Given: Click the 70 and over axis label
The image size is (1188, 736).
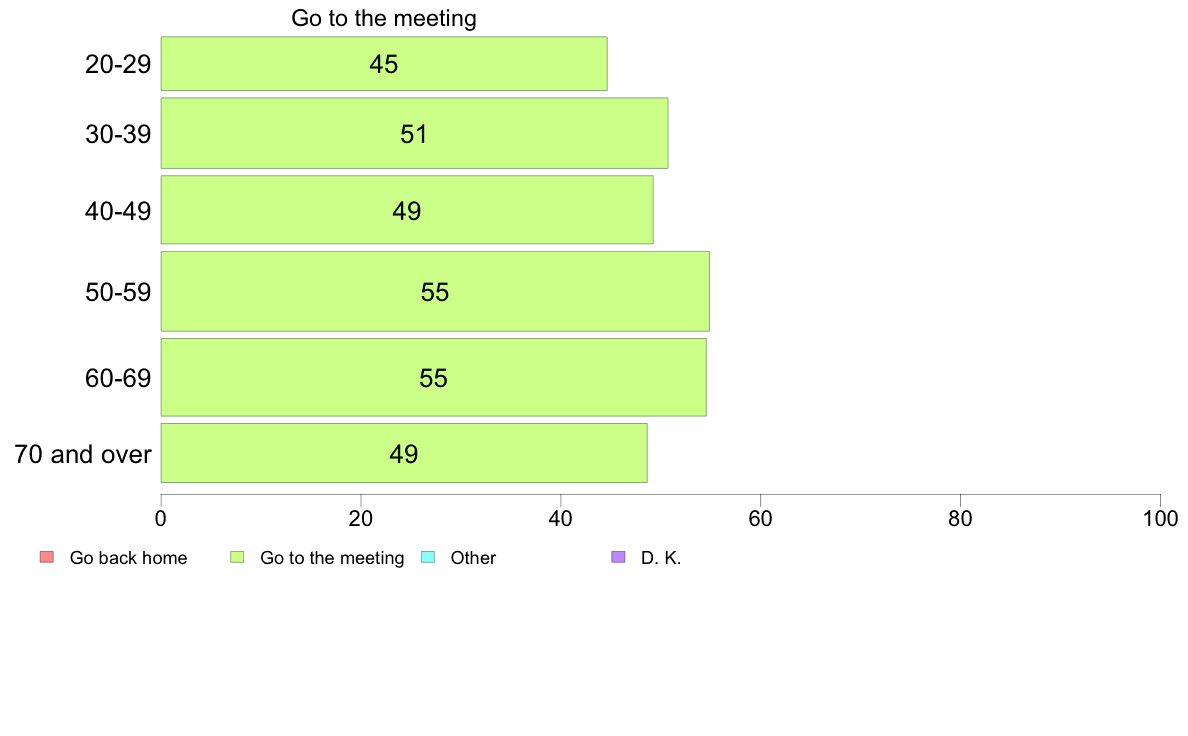Looking at the screenshot, I should (x=83, y=454).
